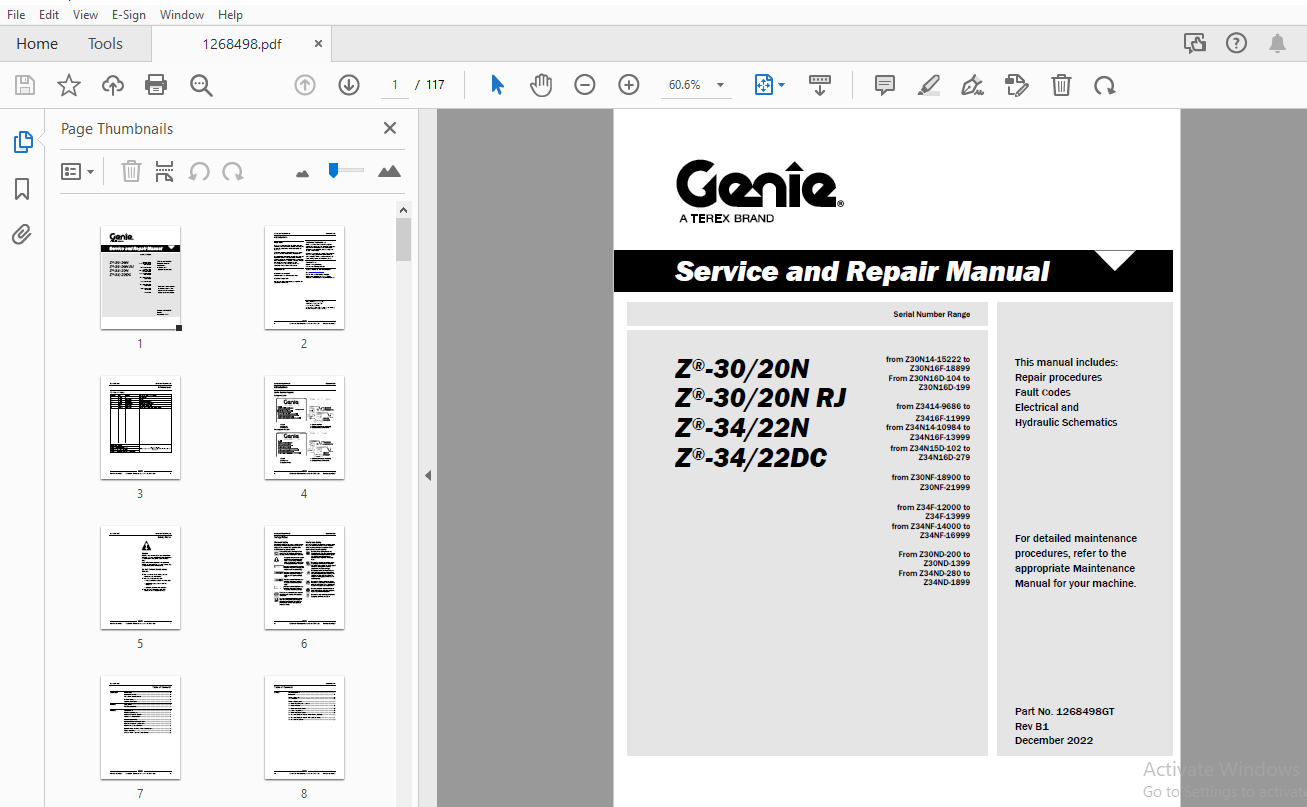
Task: Switch to the Tools tab
Action: click(x=105, y=44)
